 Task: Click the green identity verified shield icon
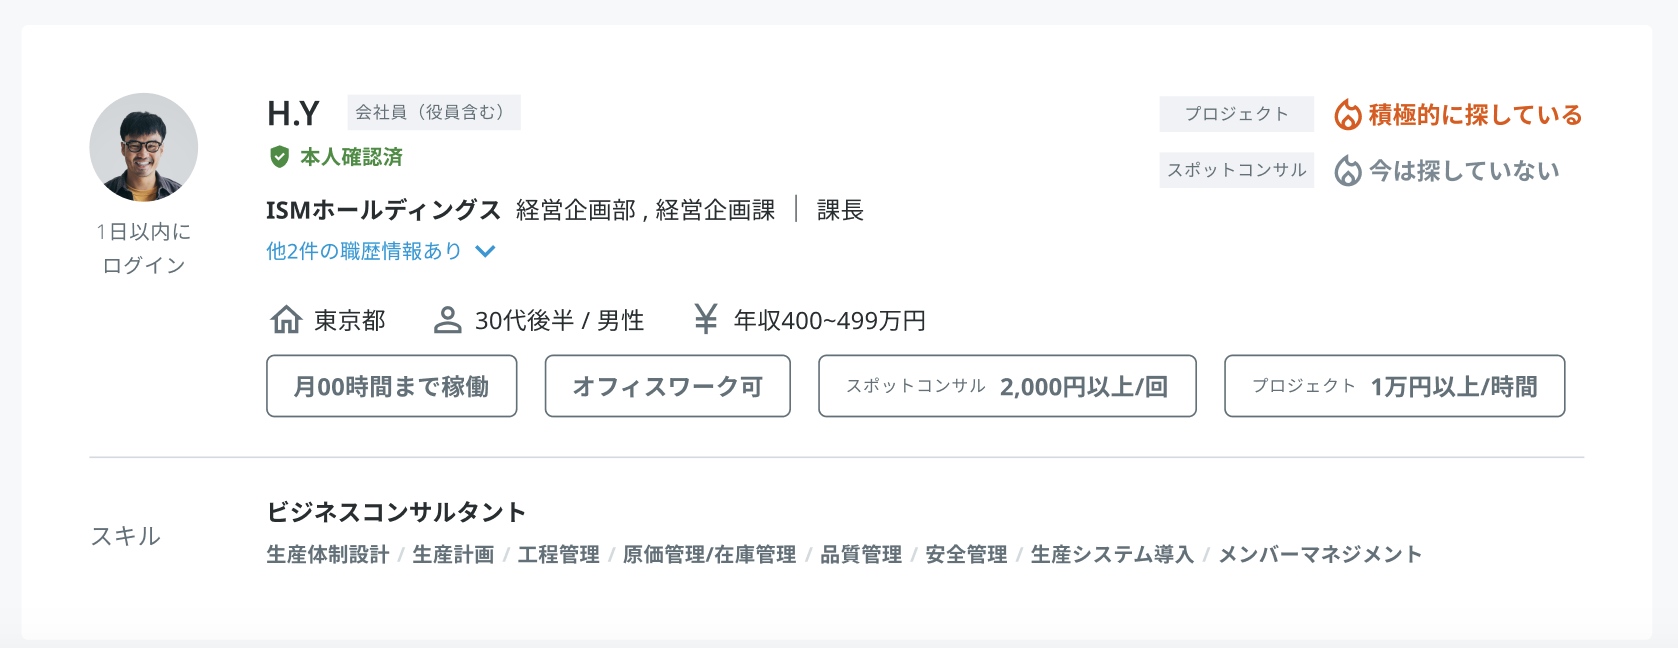[x=280, y=157]
